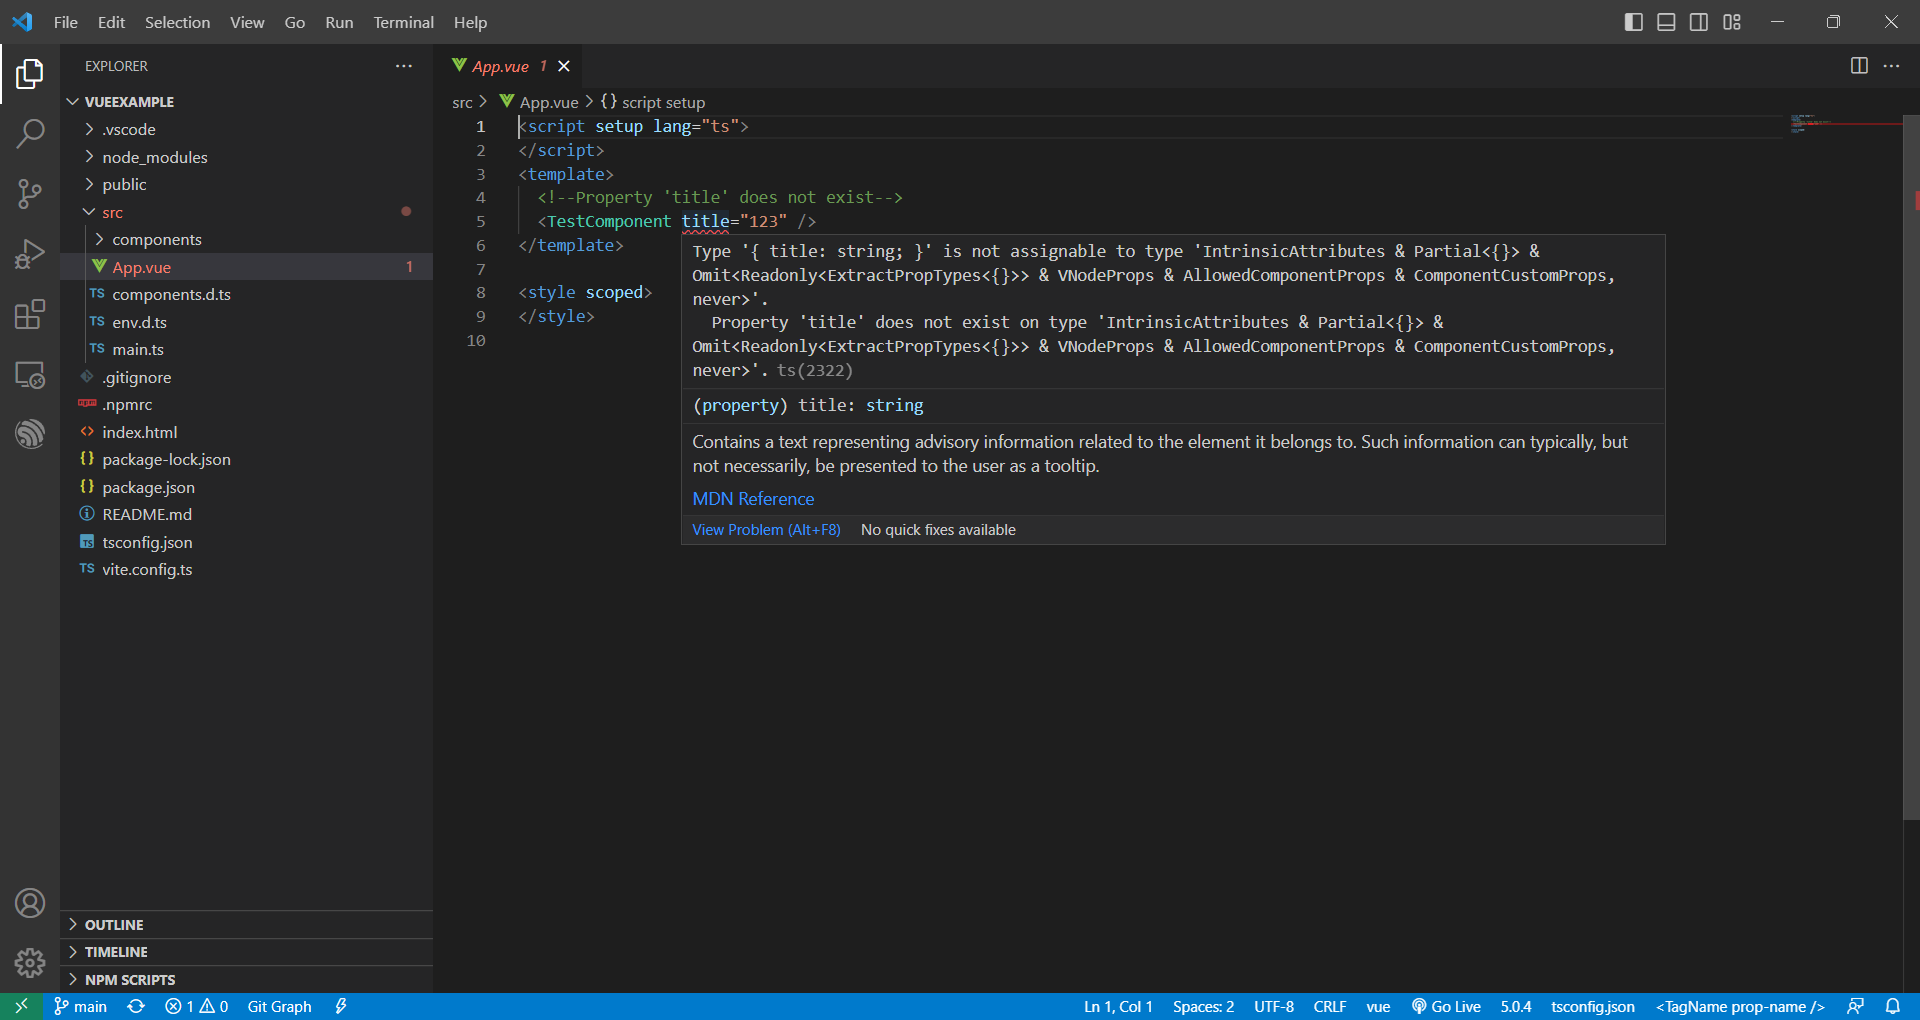This screenshot has width=1920, height=1020.
Task: Close the App.vue editor tab
Action: [x=564, y=66]
